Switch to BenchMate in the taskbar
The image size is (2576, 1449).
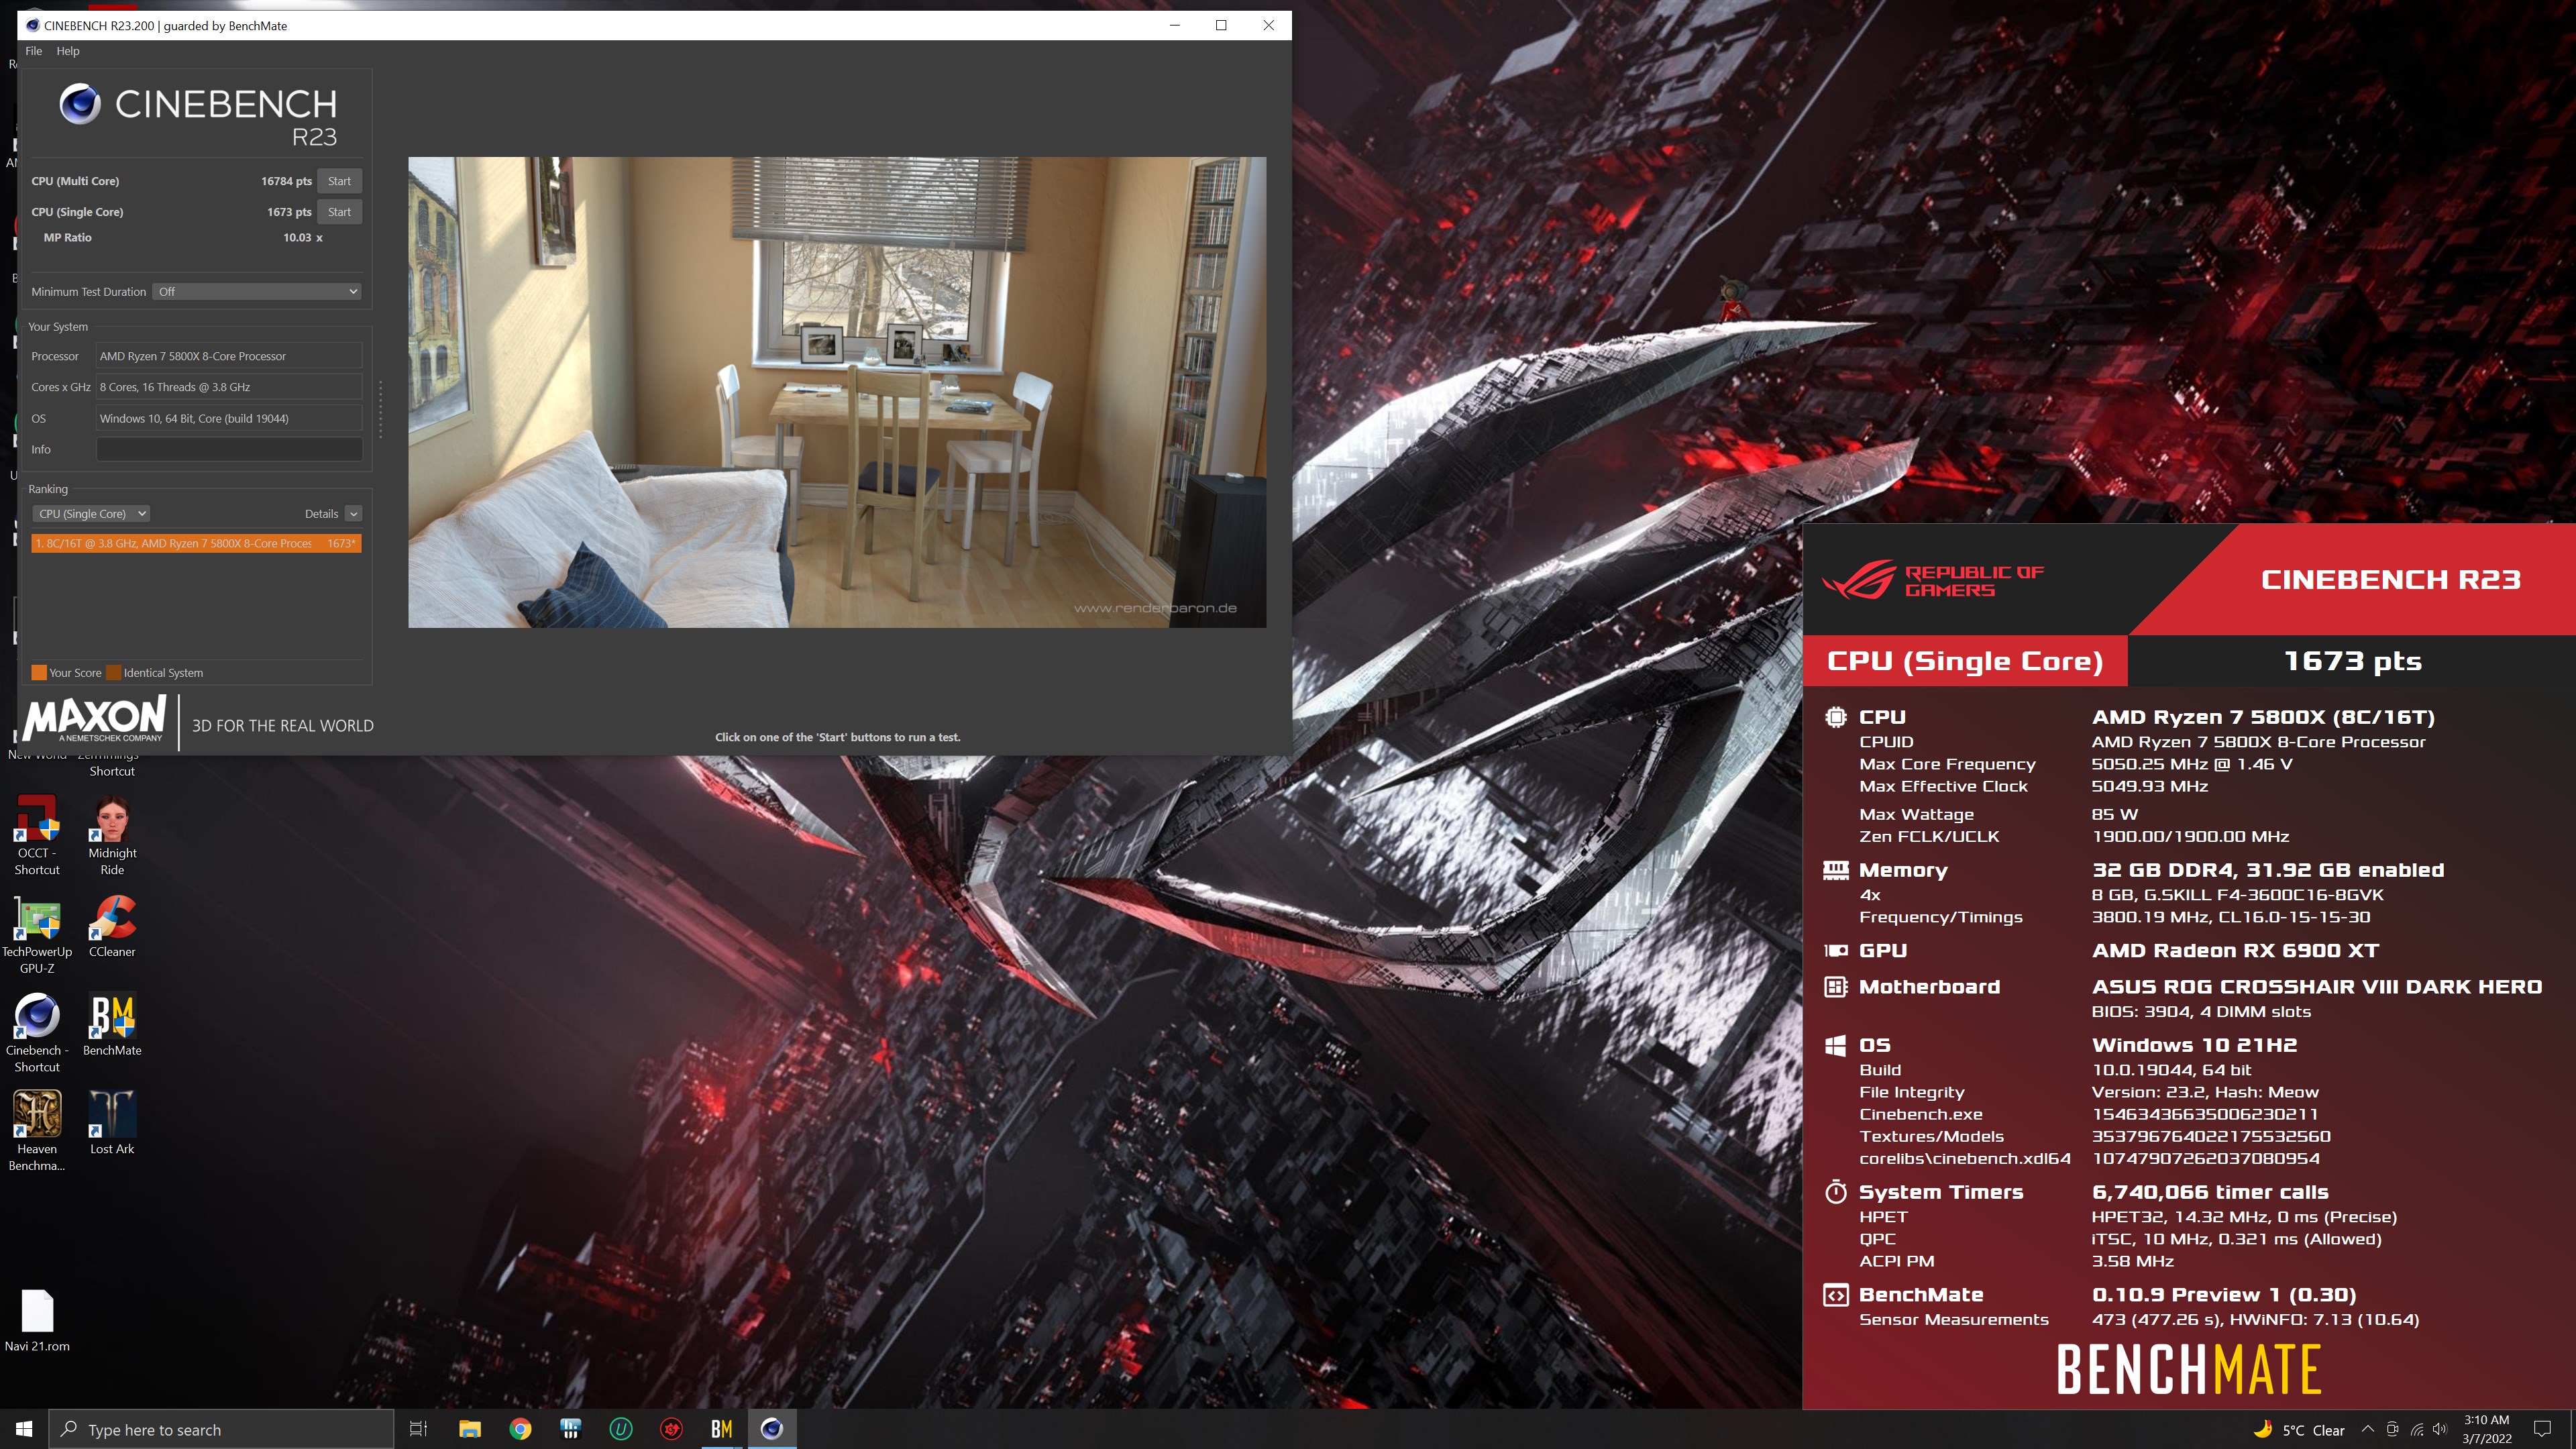click(x=721, y=1429)
